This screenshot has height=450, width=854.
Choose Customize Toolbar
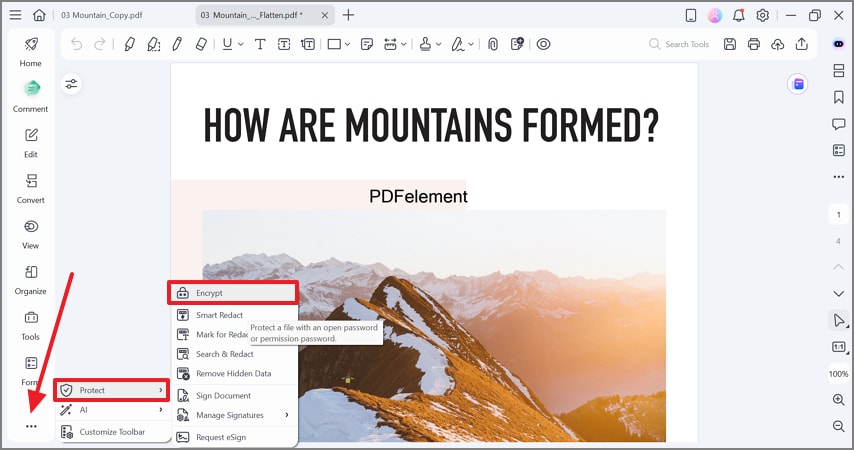pos(112,432)
